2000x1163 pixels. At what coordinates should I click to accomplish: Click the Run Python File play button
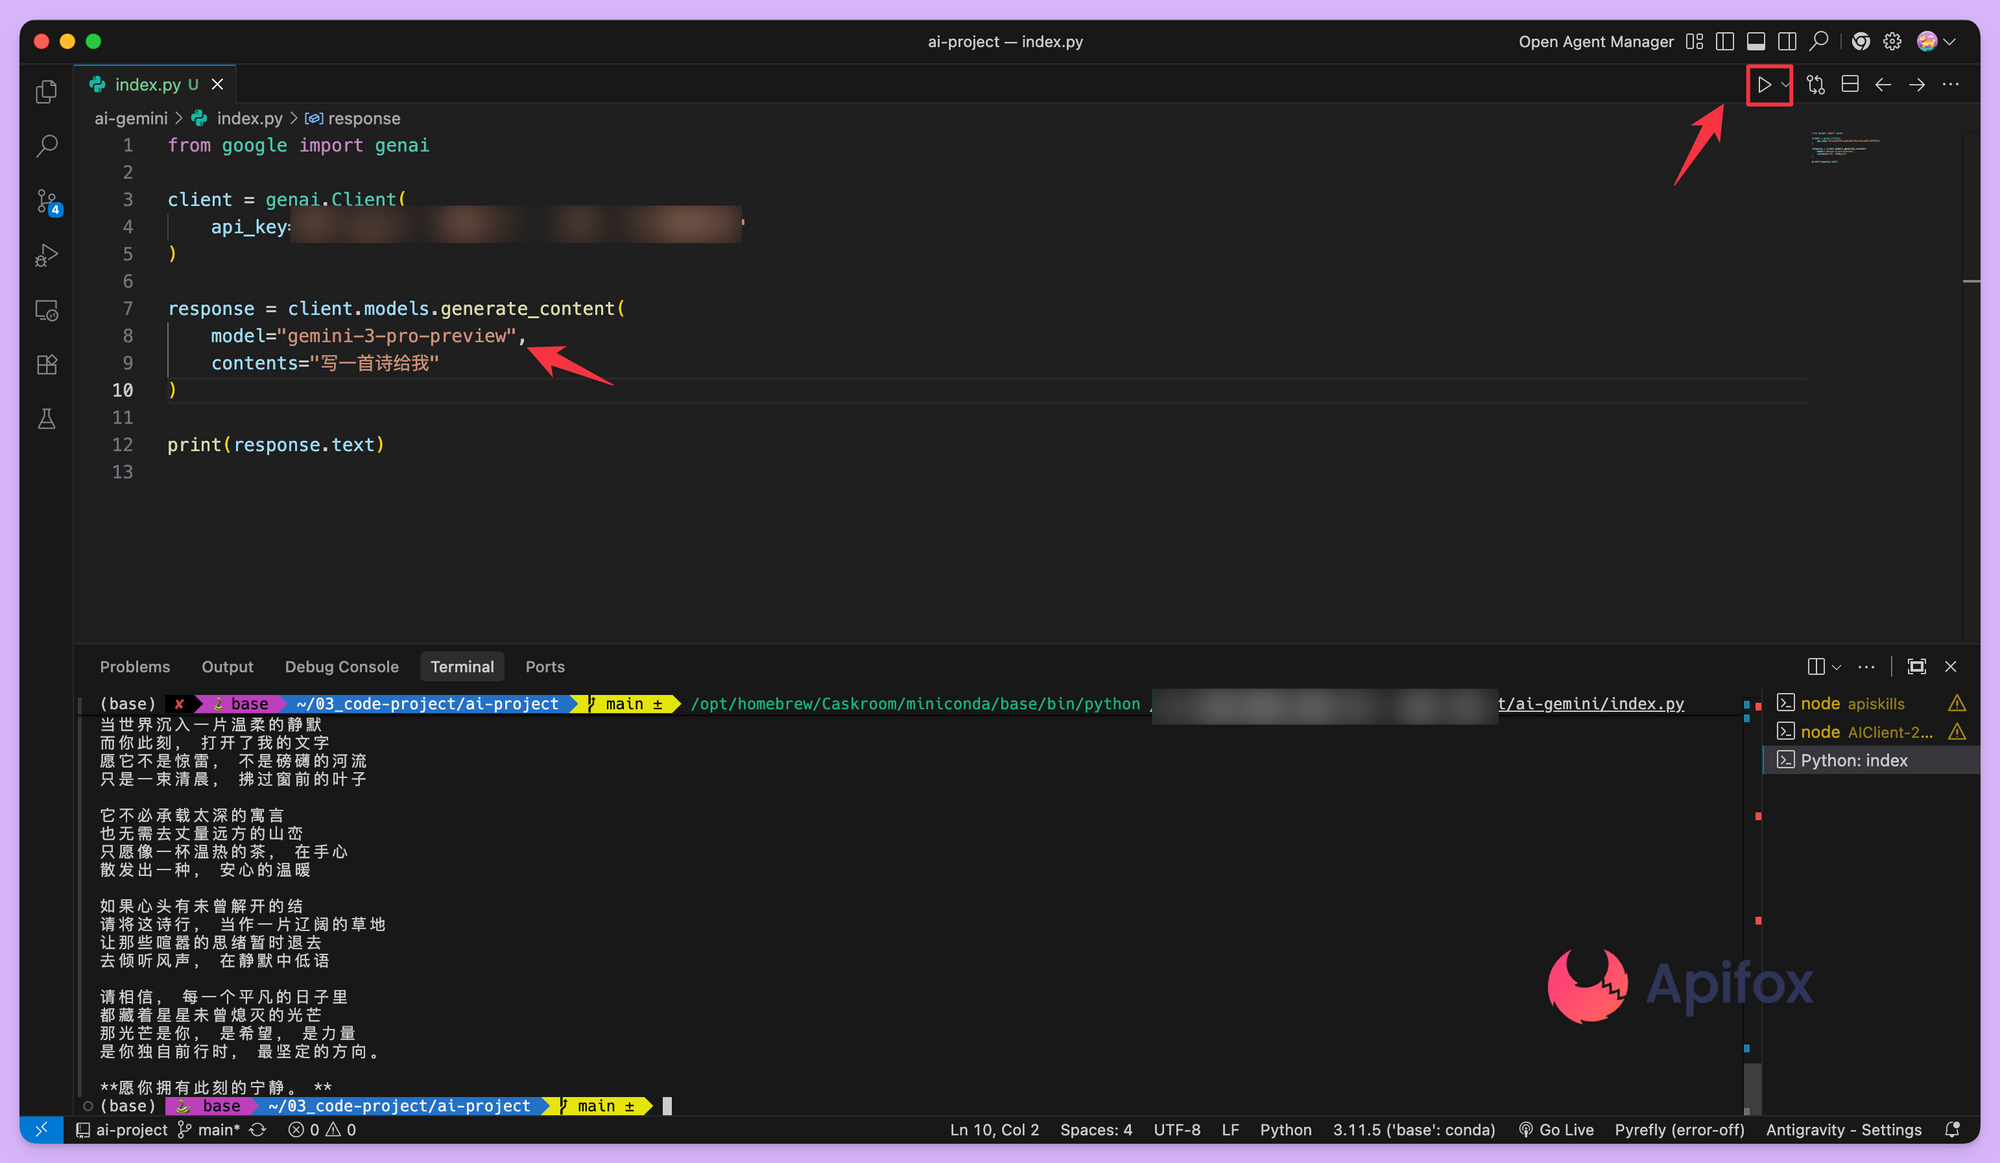(x=1764, y=85)
